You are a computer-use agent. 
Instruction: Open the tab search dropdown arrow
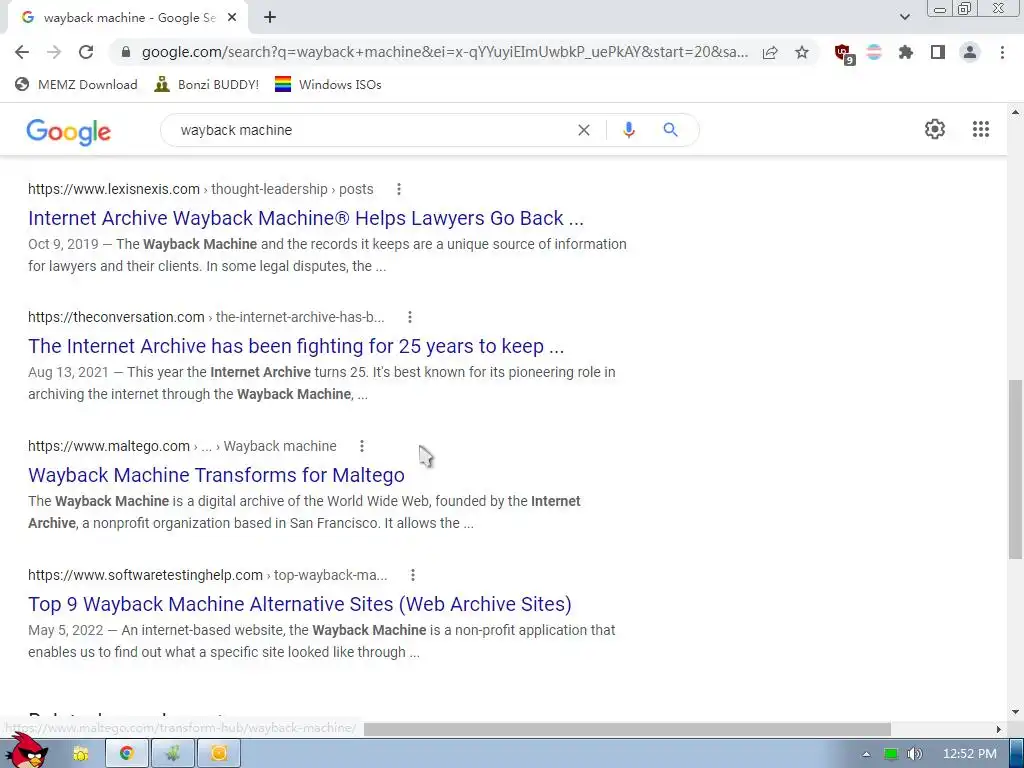[904, 17]
